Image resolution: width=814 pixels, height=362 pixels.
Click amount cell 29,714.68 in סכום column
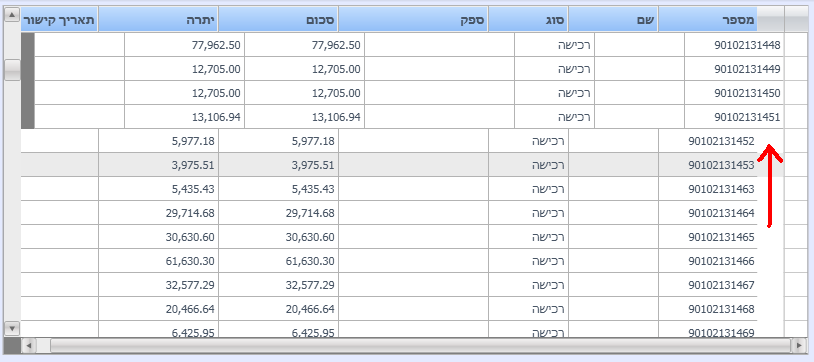278,213
